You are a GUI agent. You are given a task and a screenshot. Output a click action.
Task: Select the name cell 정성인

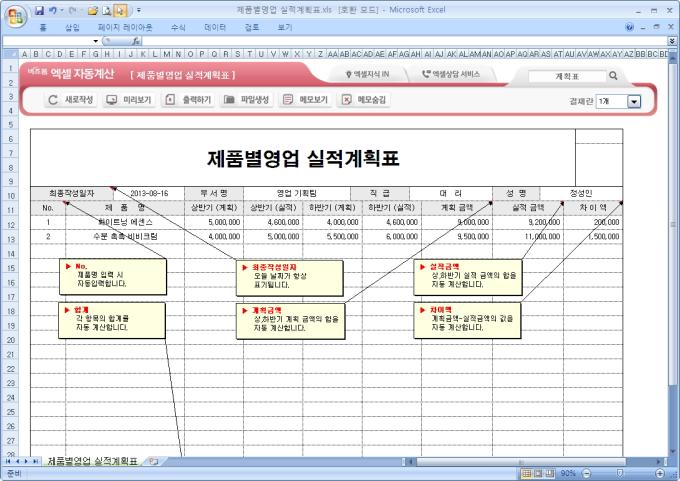coord(581,193)
